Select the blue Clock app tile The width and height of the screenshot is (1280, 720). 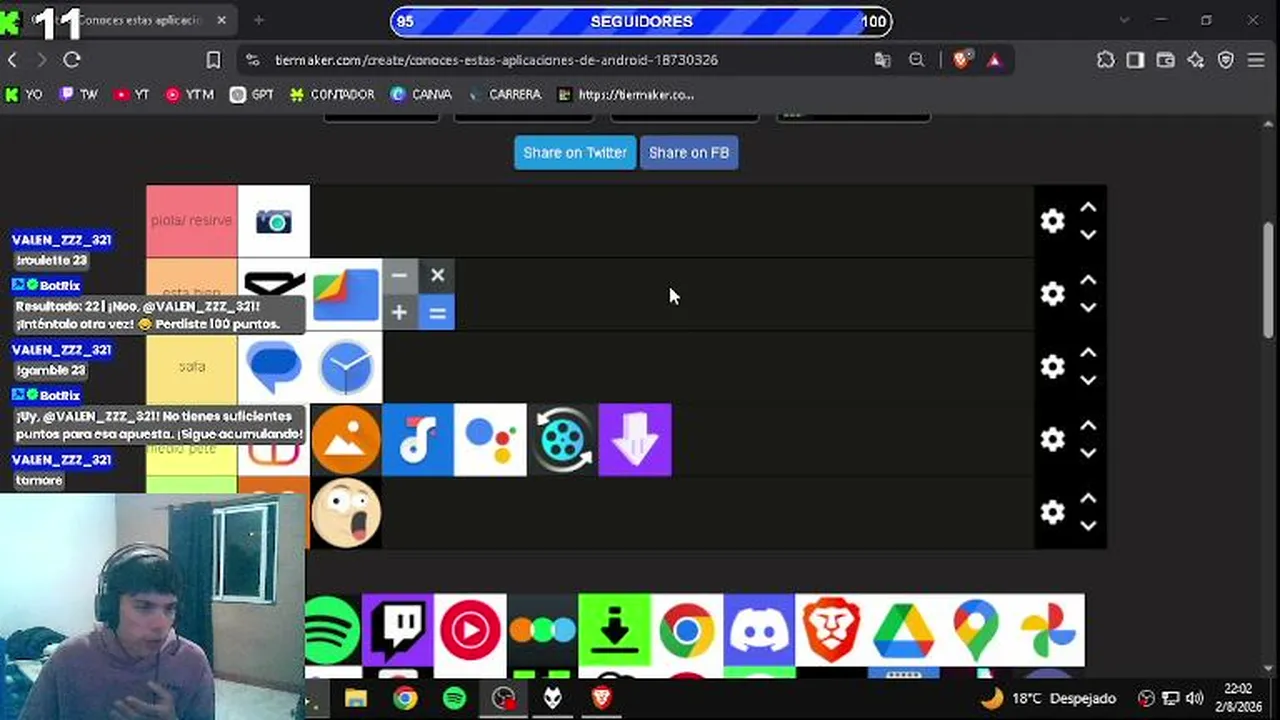click(x=346, y=367)
